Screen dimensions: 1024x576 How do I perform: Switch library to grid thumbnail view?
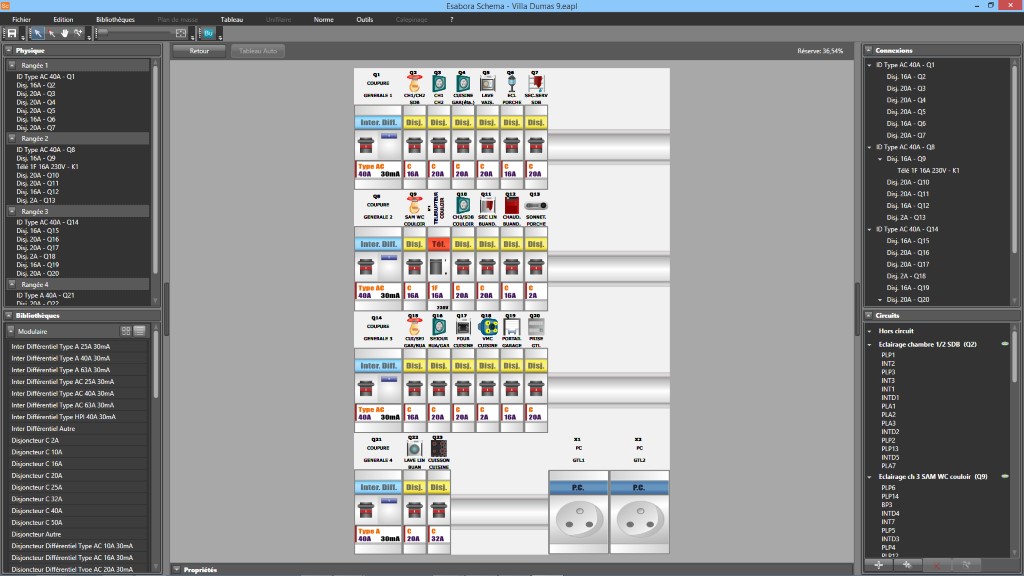click(x=126, y=331)
